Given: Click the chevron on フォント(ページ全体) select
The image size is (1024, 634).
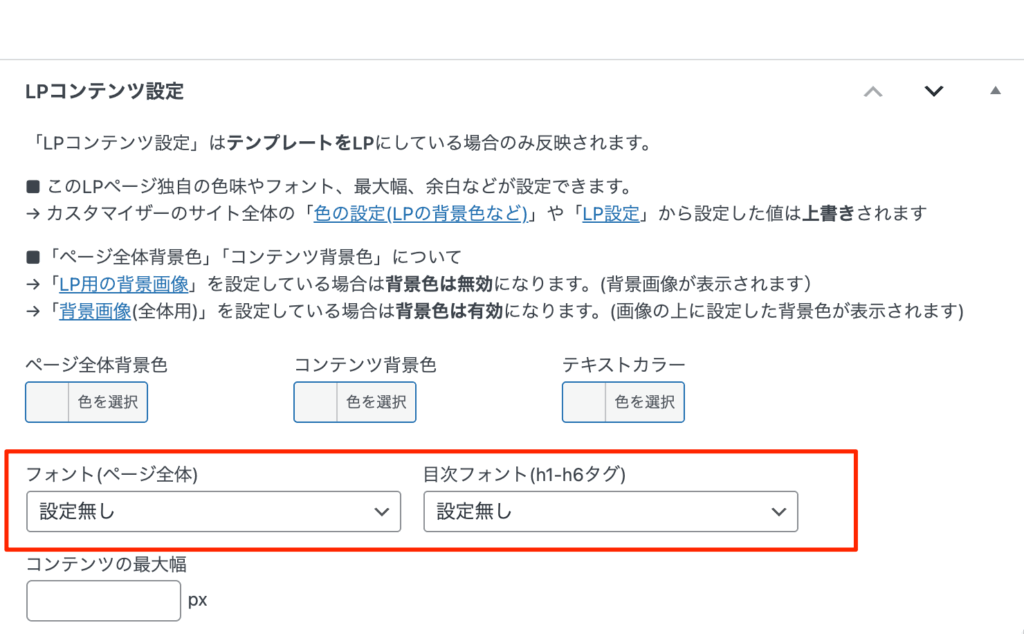Looking at the screenshot, I should [381, 511].
